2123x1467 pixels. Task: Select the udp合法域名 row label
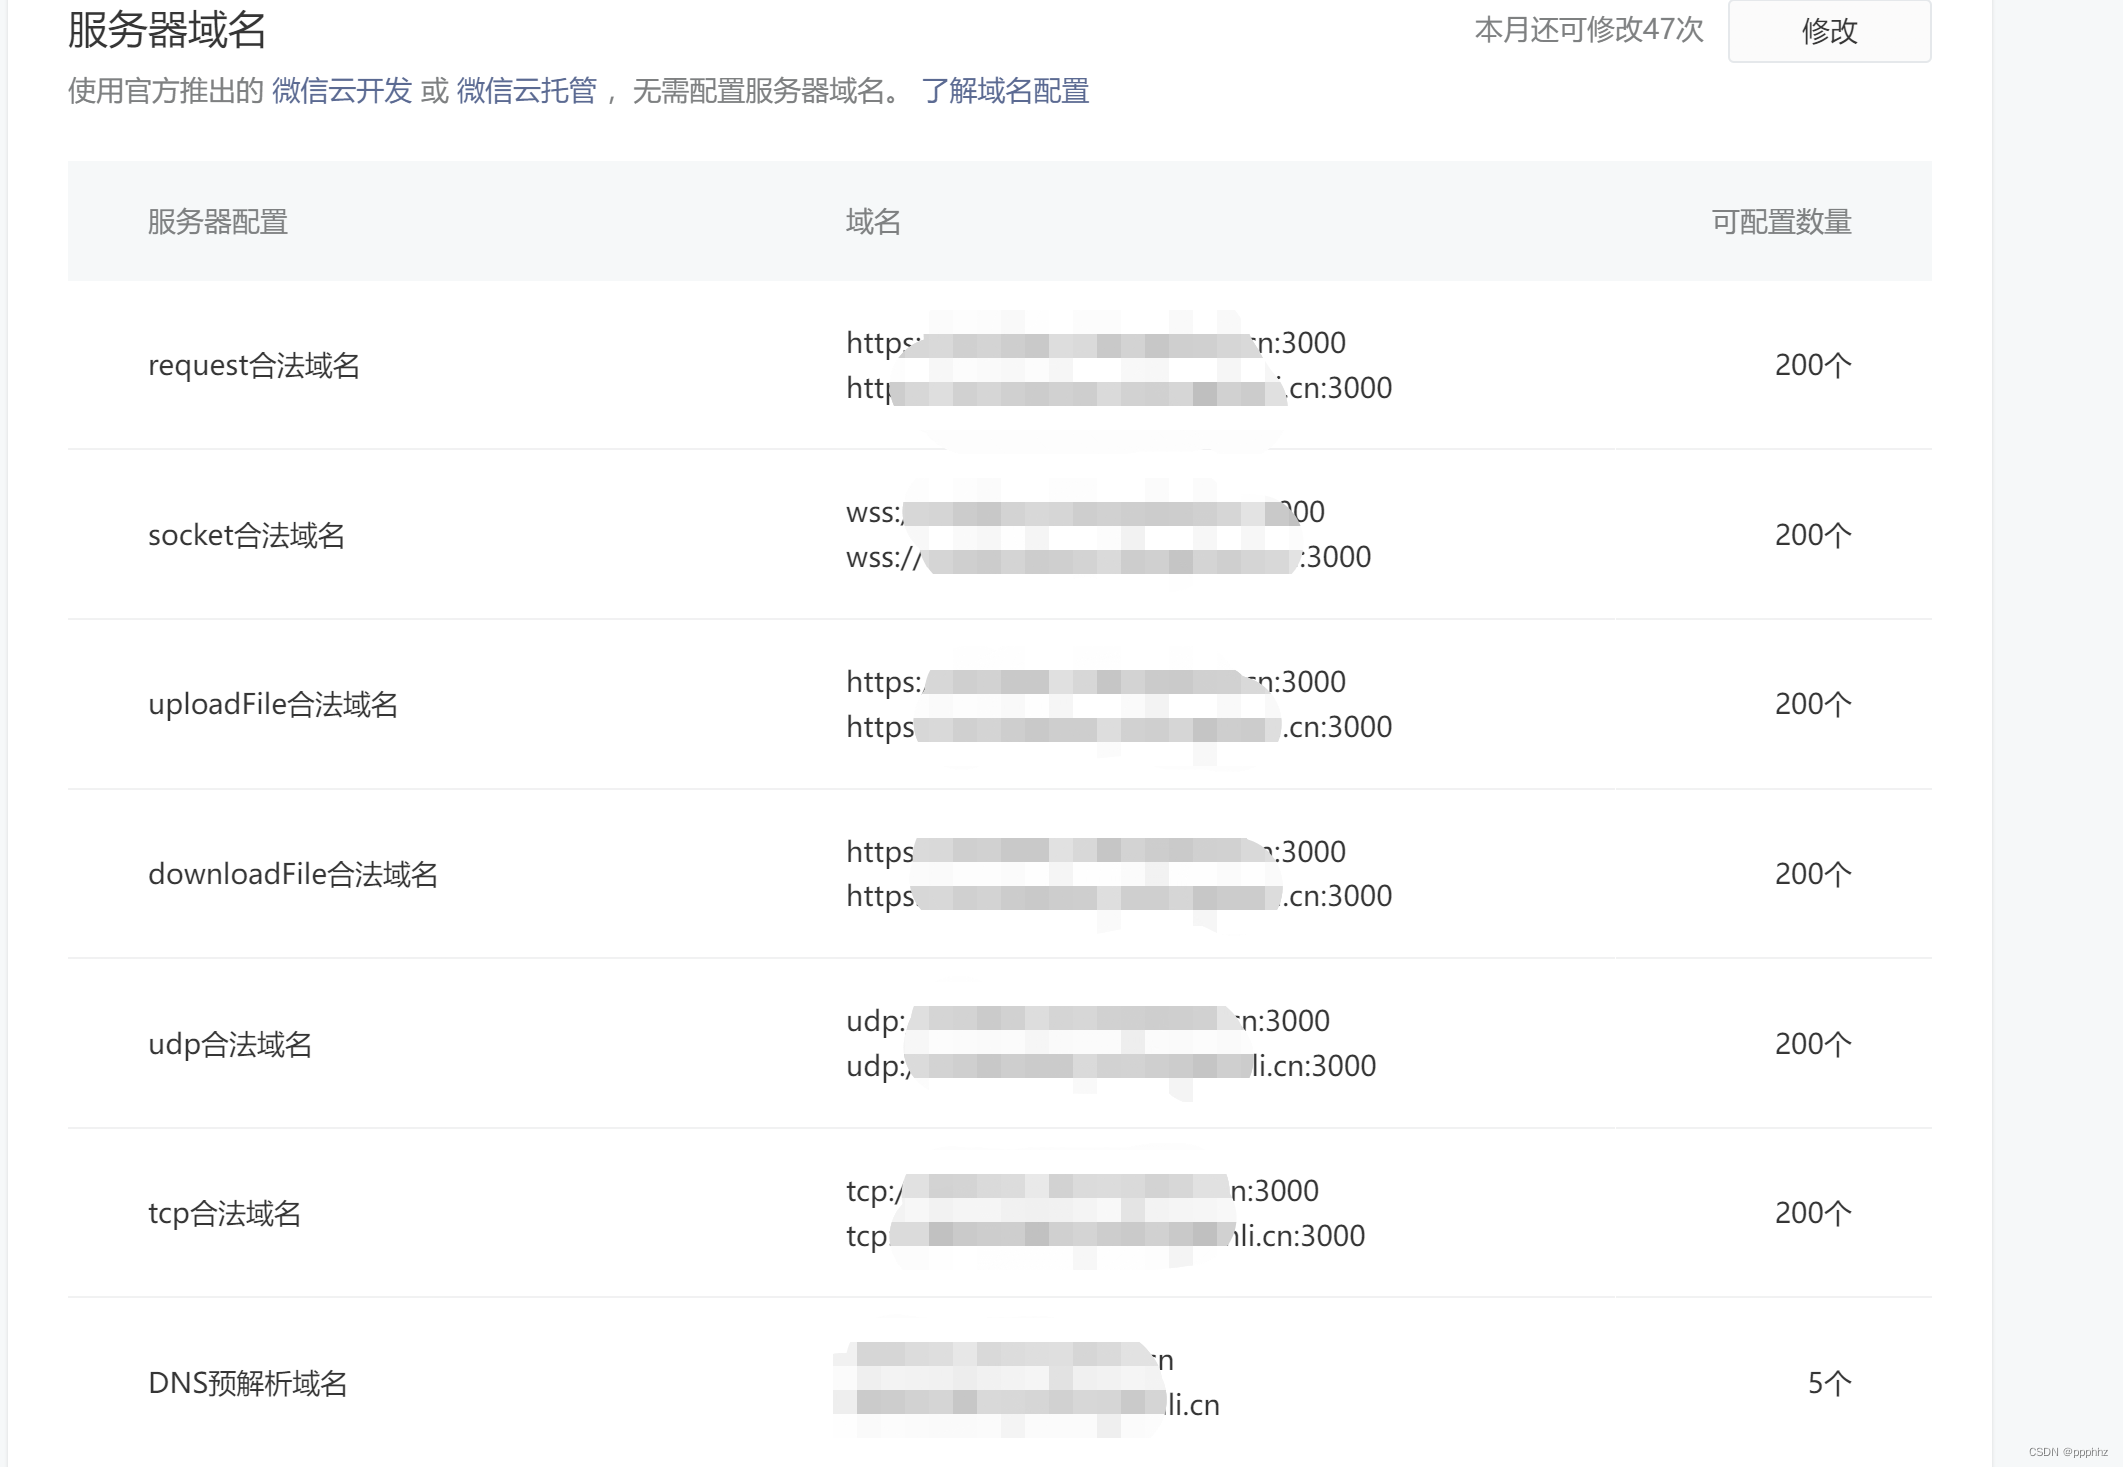pos(230,1044)
